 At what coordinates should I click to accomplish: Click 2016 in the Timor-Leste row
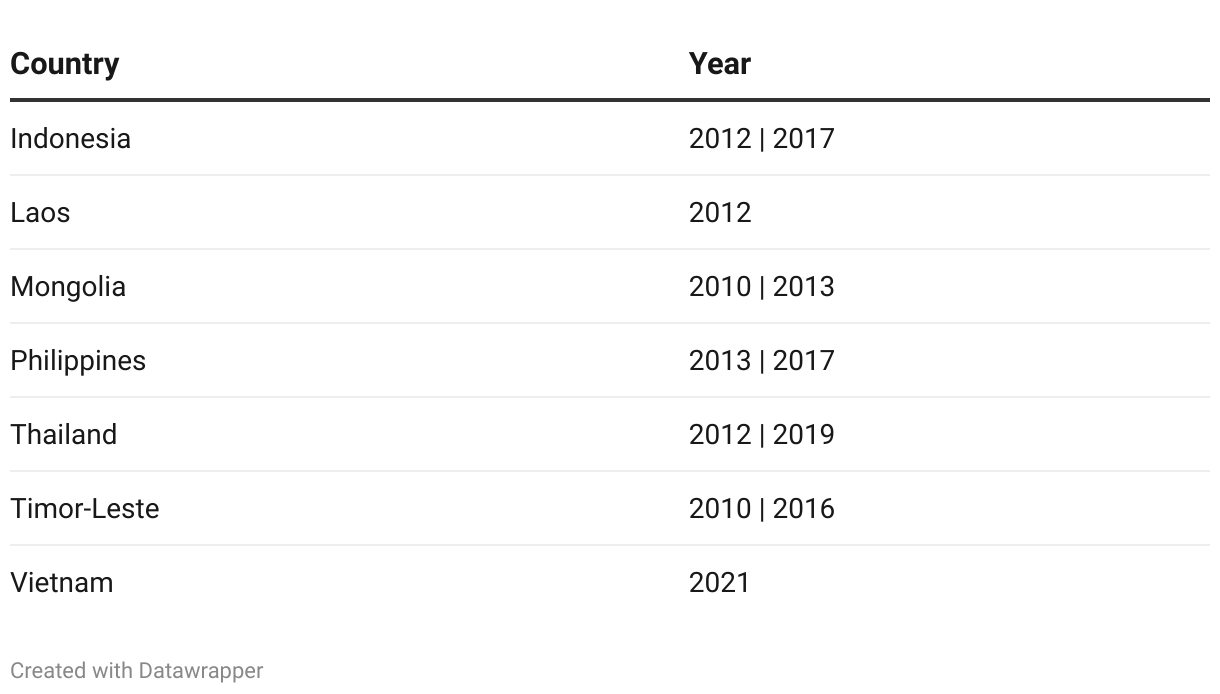point(804,508)
